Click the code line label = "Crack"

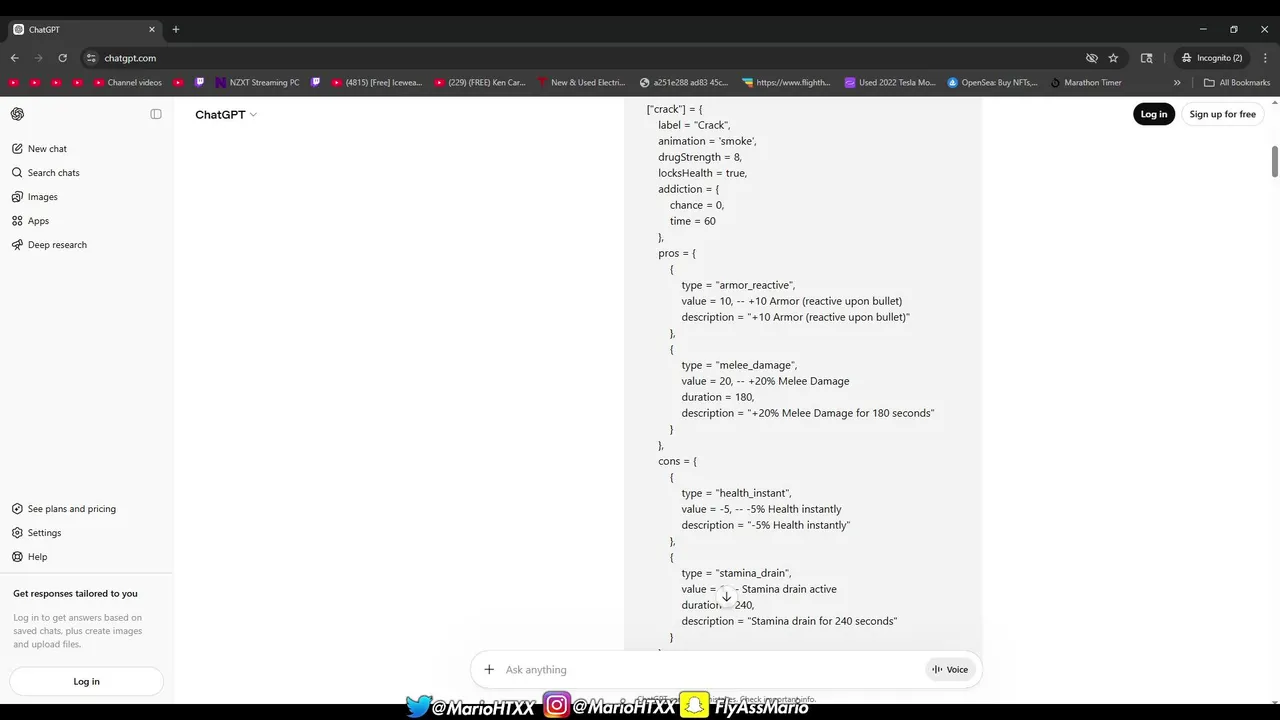tap(694, 125)
